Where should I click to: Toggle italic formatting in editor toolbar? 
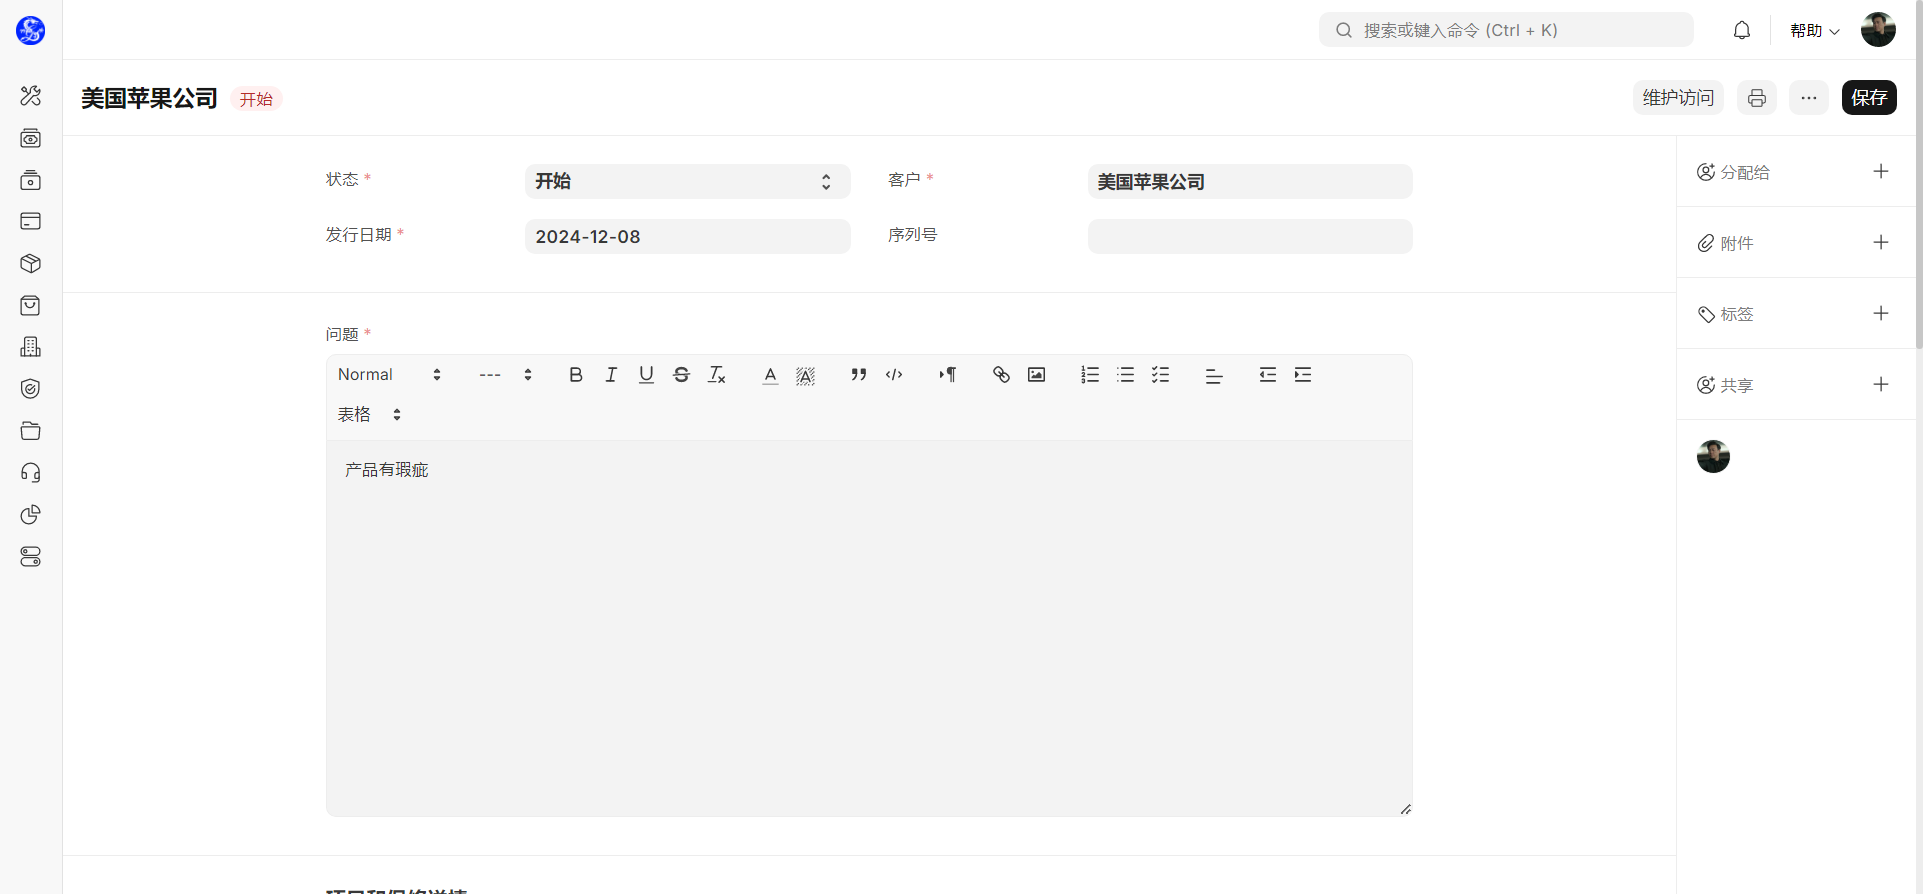click(x=611, y=375)
